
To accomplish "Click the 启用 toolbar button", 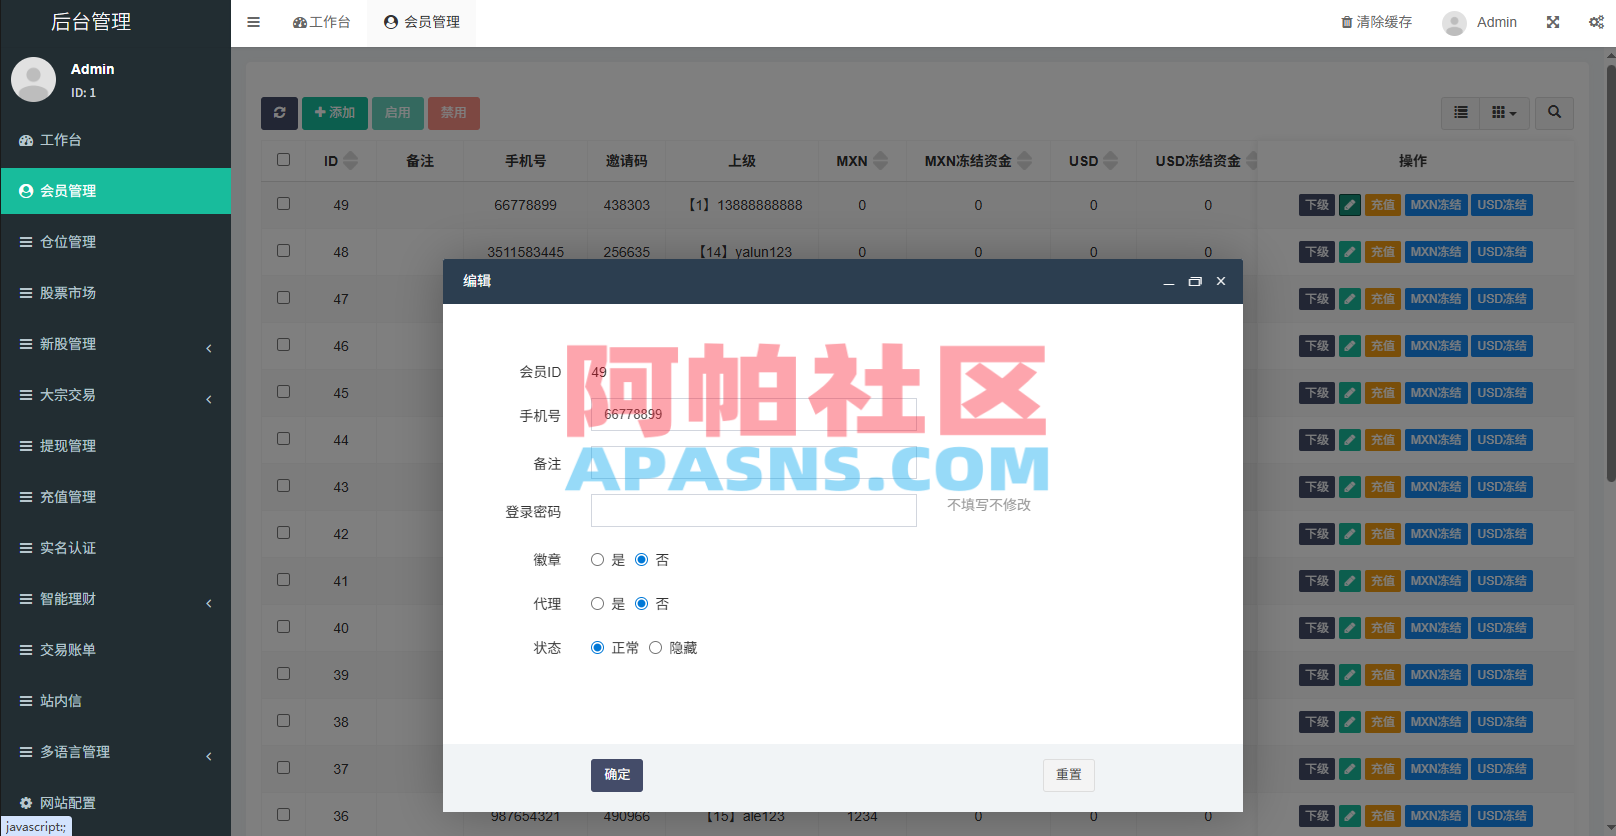I will click(x=398, y=113).
